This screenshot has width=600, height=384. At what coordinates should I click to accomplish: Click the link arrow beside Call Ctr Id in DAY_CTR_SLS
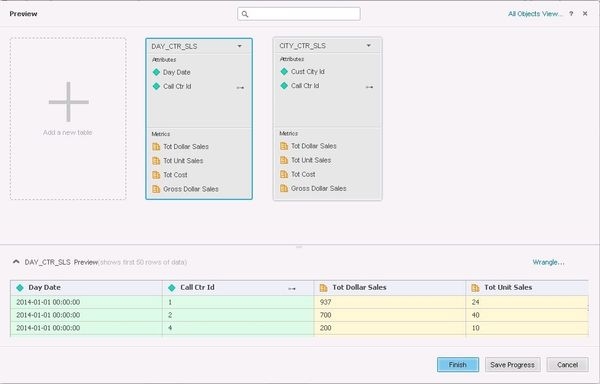pyautogui.click(x=240, y=88)
